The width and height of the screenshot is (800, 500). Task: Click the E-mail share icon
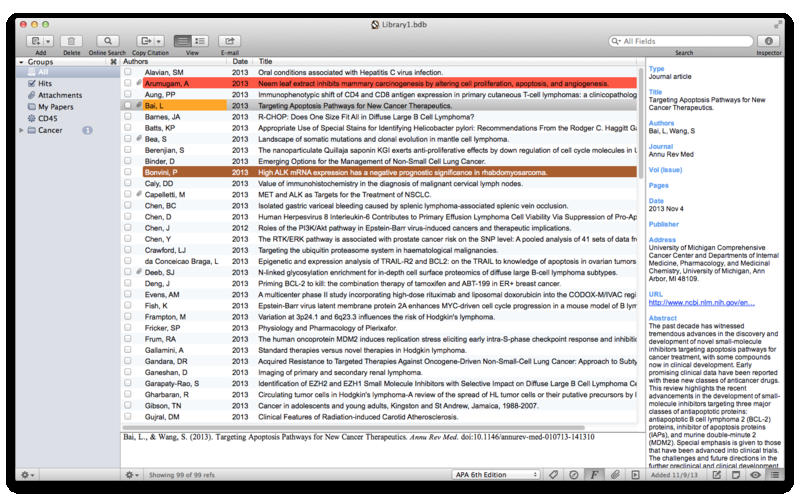(x=229, y=41)
